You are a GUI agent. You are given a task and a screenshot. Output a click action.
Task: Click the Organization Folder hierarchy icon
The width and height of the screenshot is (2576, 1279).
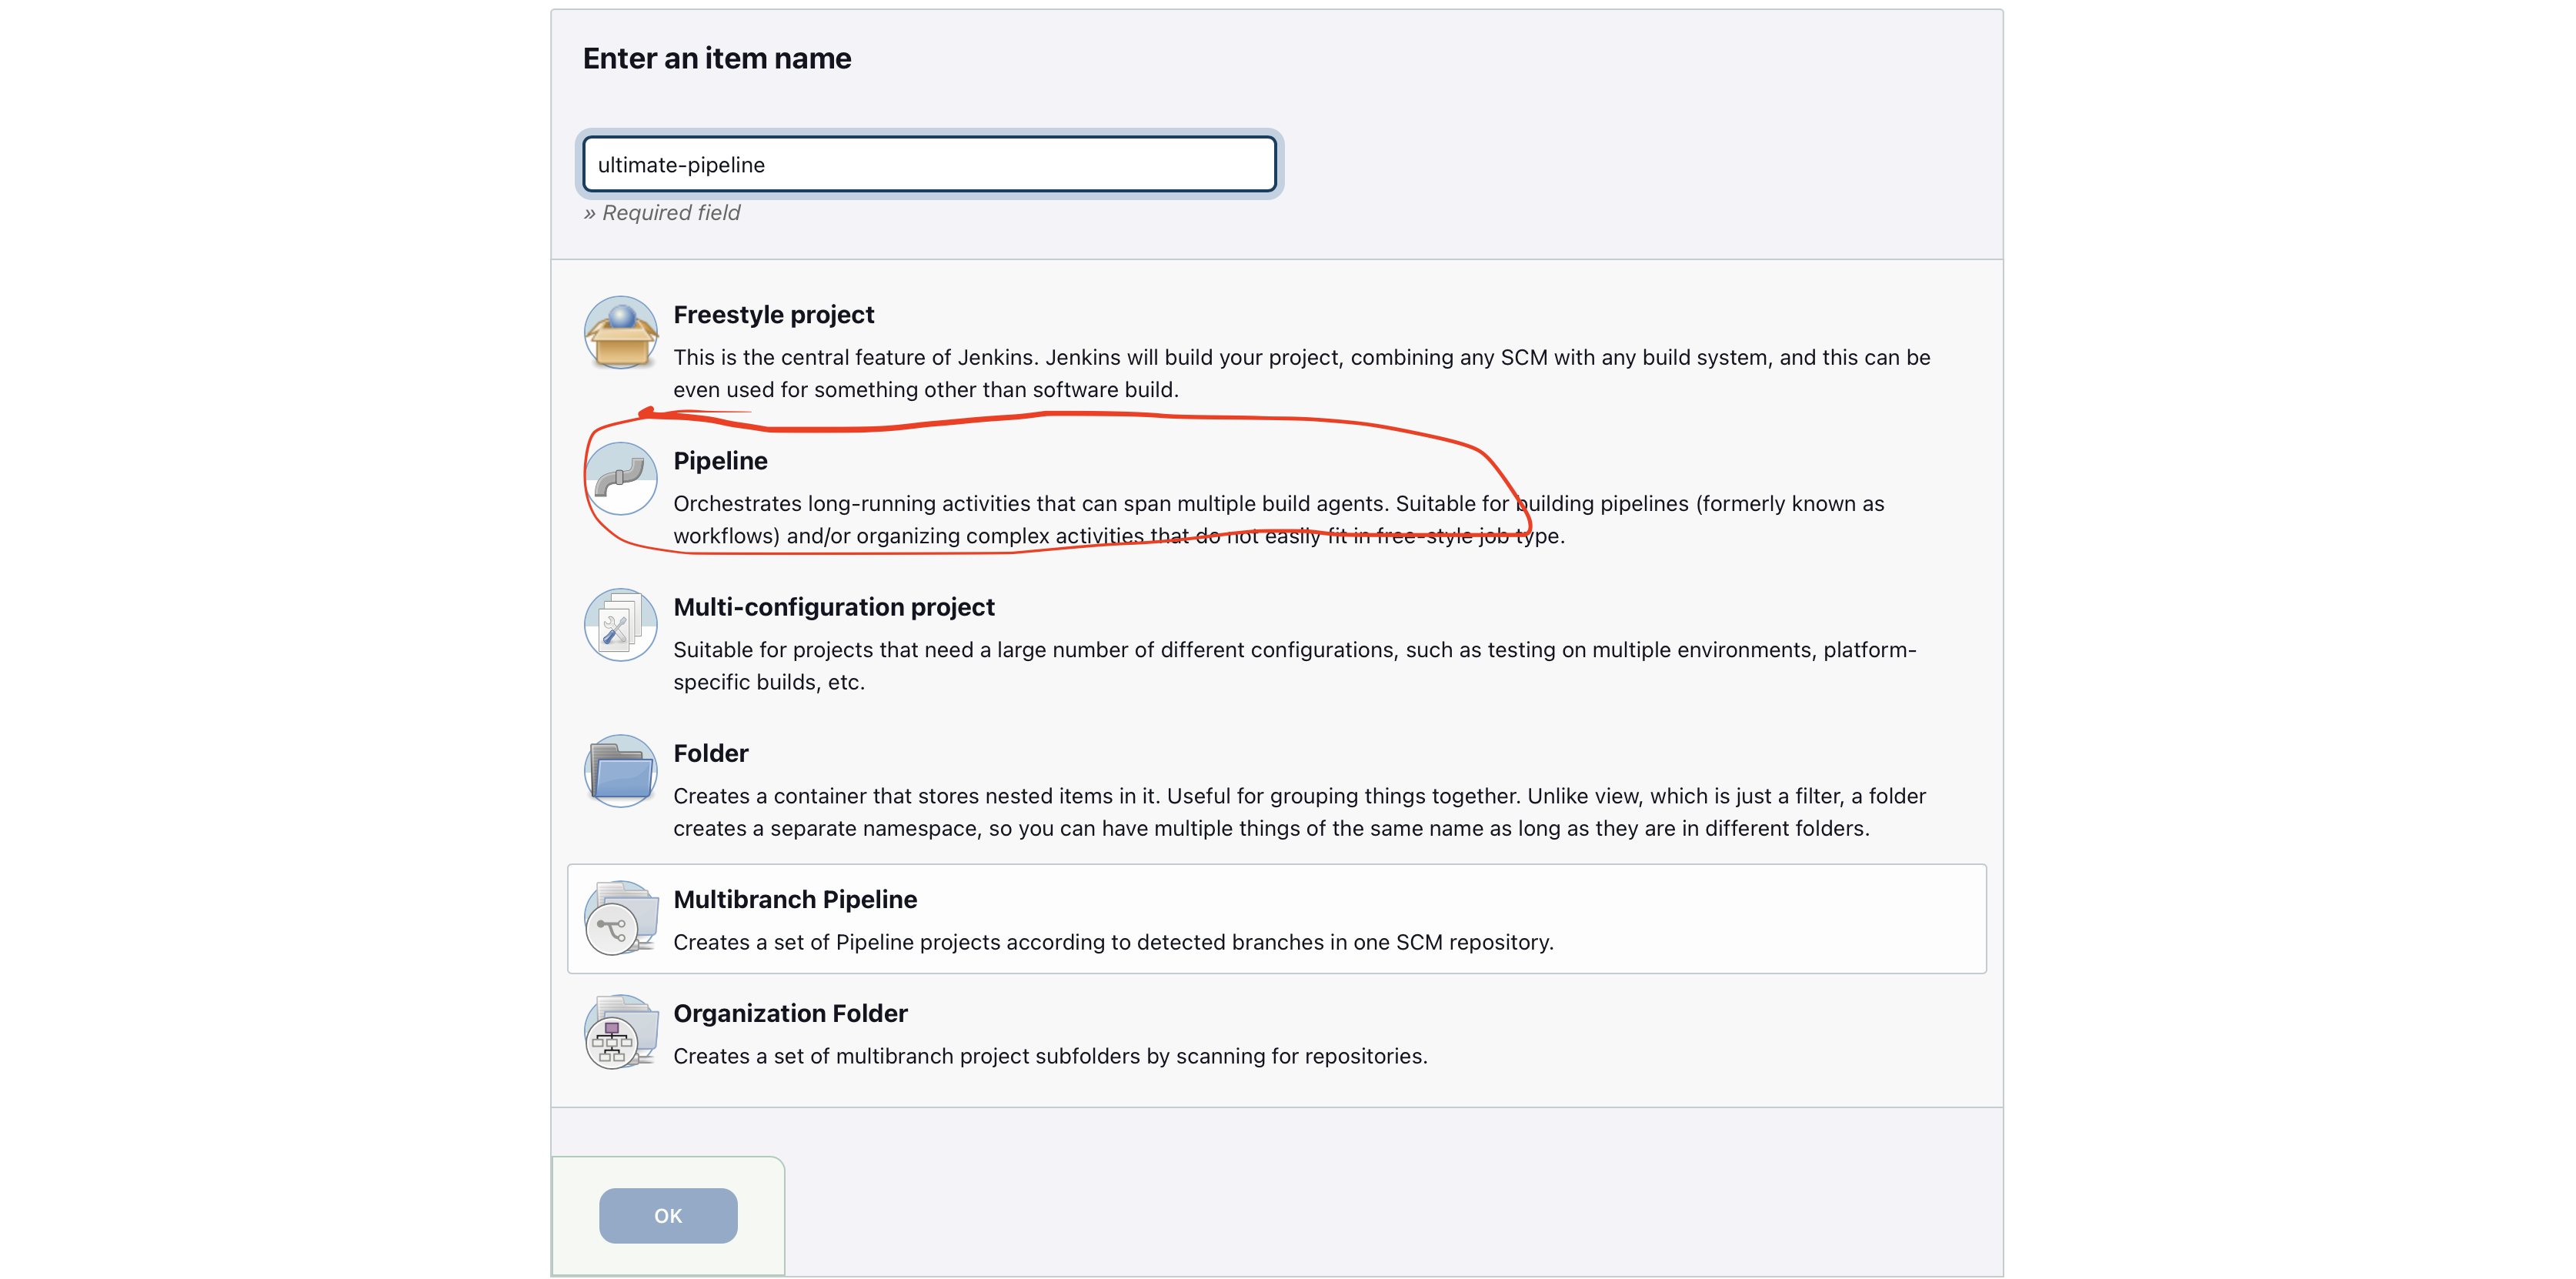pyautogui.click(x=621, y=1032)
